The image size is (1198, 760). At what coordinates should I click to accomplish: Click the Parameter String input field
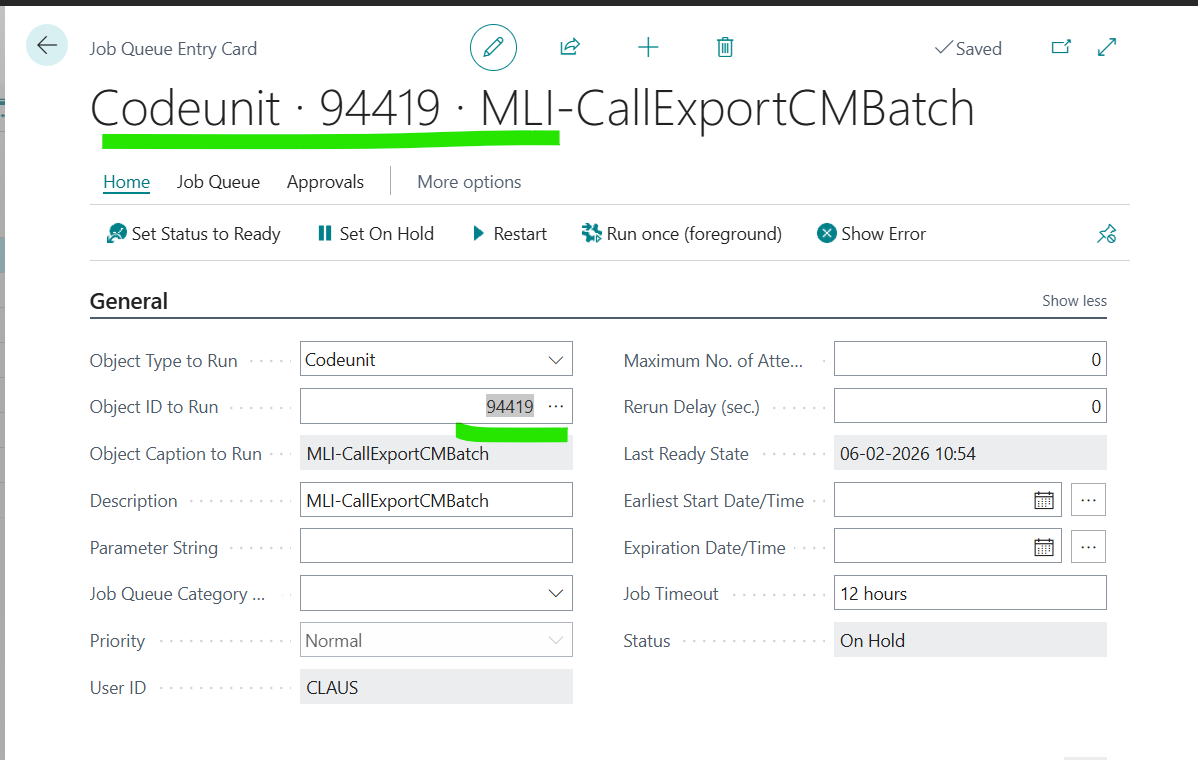(x=436, y=547)
